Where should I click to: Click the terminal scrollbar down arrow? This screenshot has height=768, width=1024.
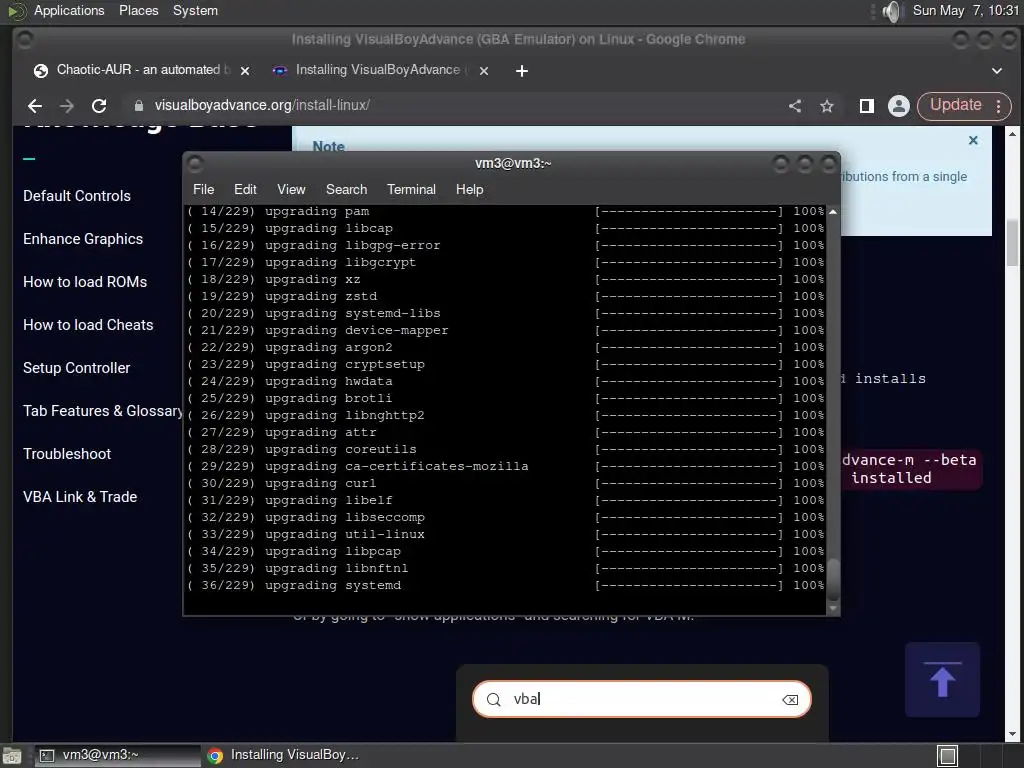pos(833,608)
